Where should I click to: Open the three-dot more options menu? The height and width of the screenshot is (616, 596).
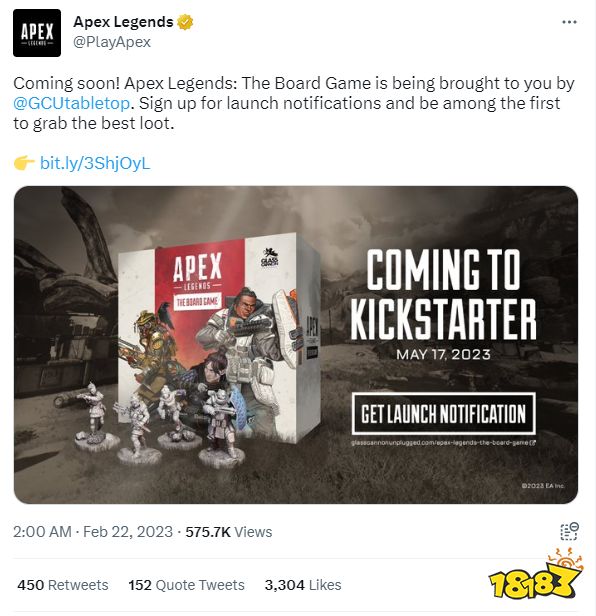[x=569, y=22]
